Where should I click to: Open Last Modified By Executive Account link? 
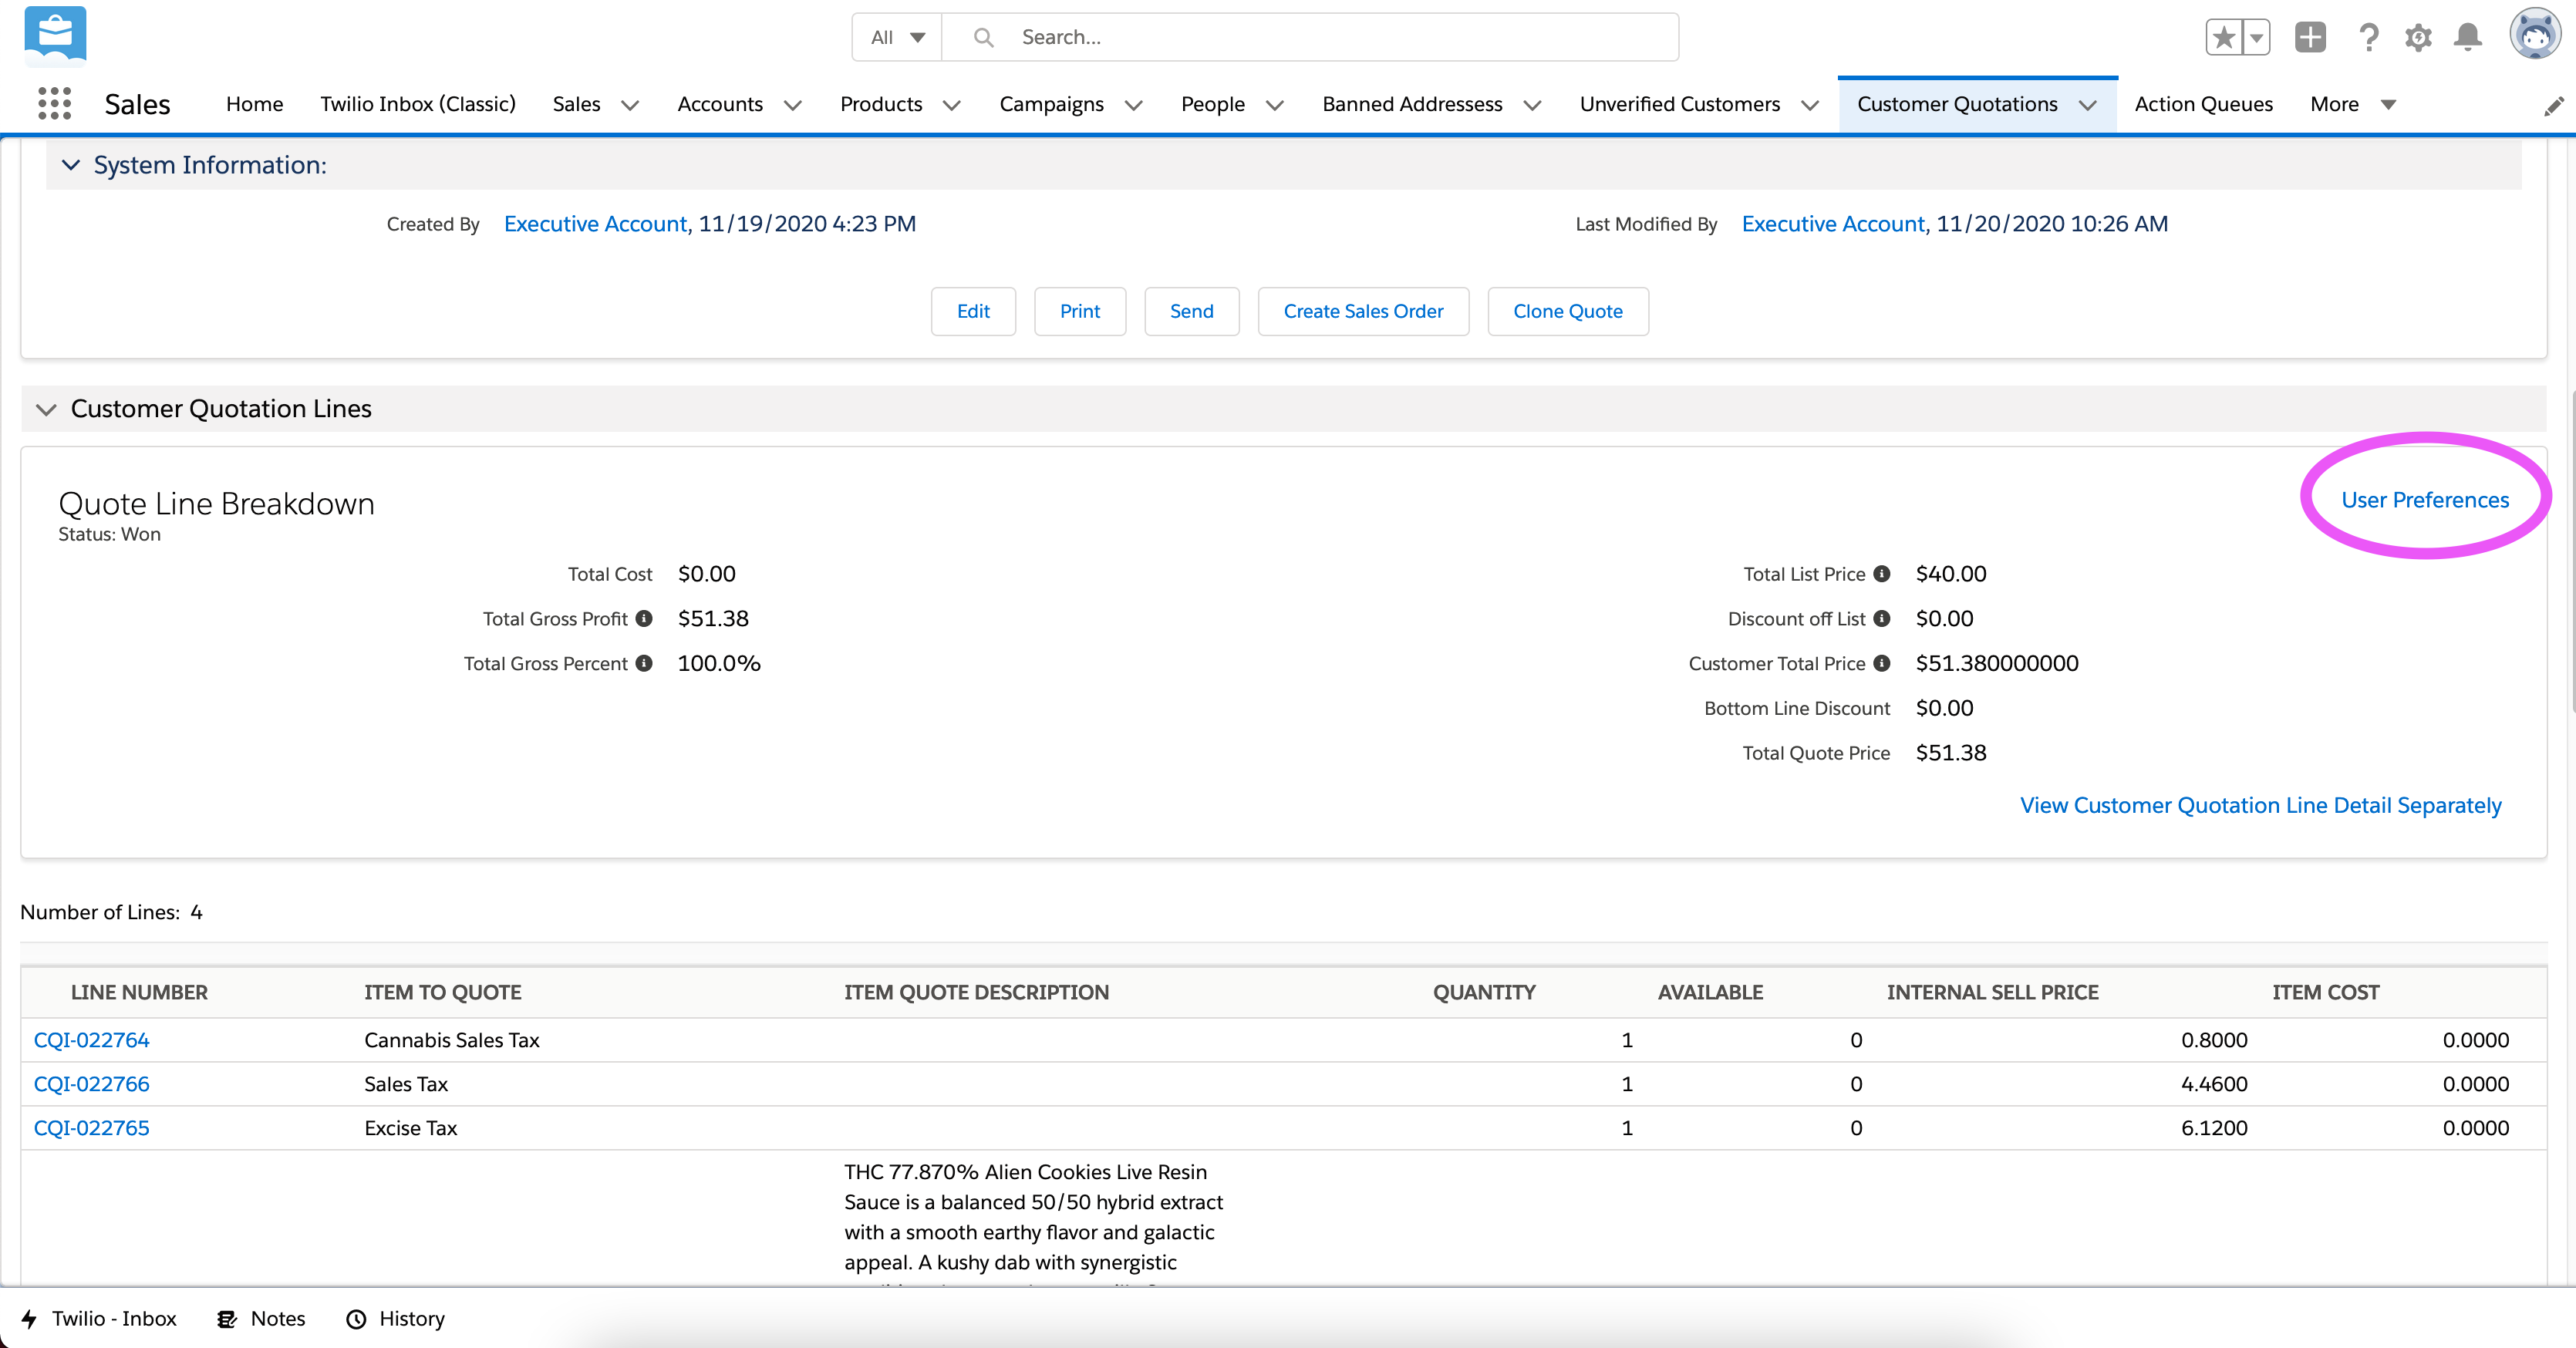tap(1833, 224)
